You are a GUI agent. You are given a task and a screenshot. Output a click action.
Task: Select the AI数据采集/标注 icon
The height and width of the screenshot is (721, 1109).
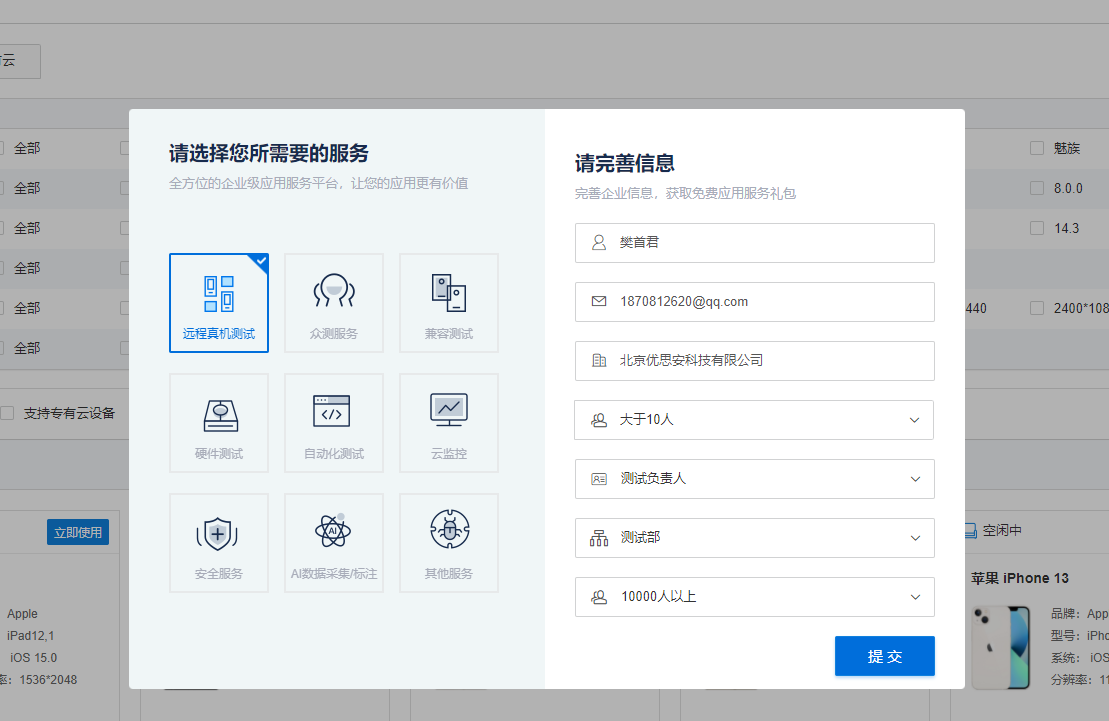[332, 530]
